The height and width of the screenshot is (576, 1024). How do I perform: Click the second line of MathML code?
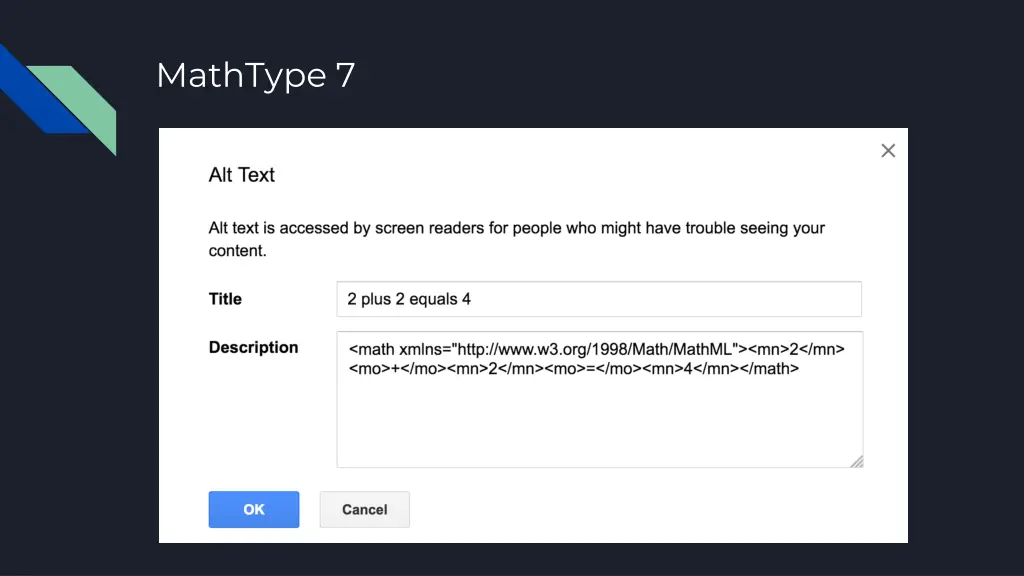pyautogui.click(x=573, y=369)
